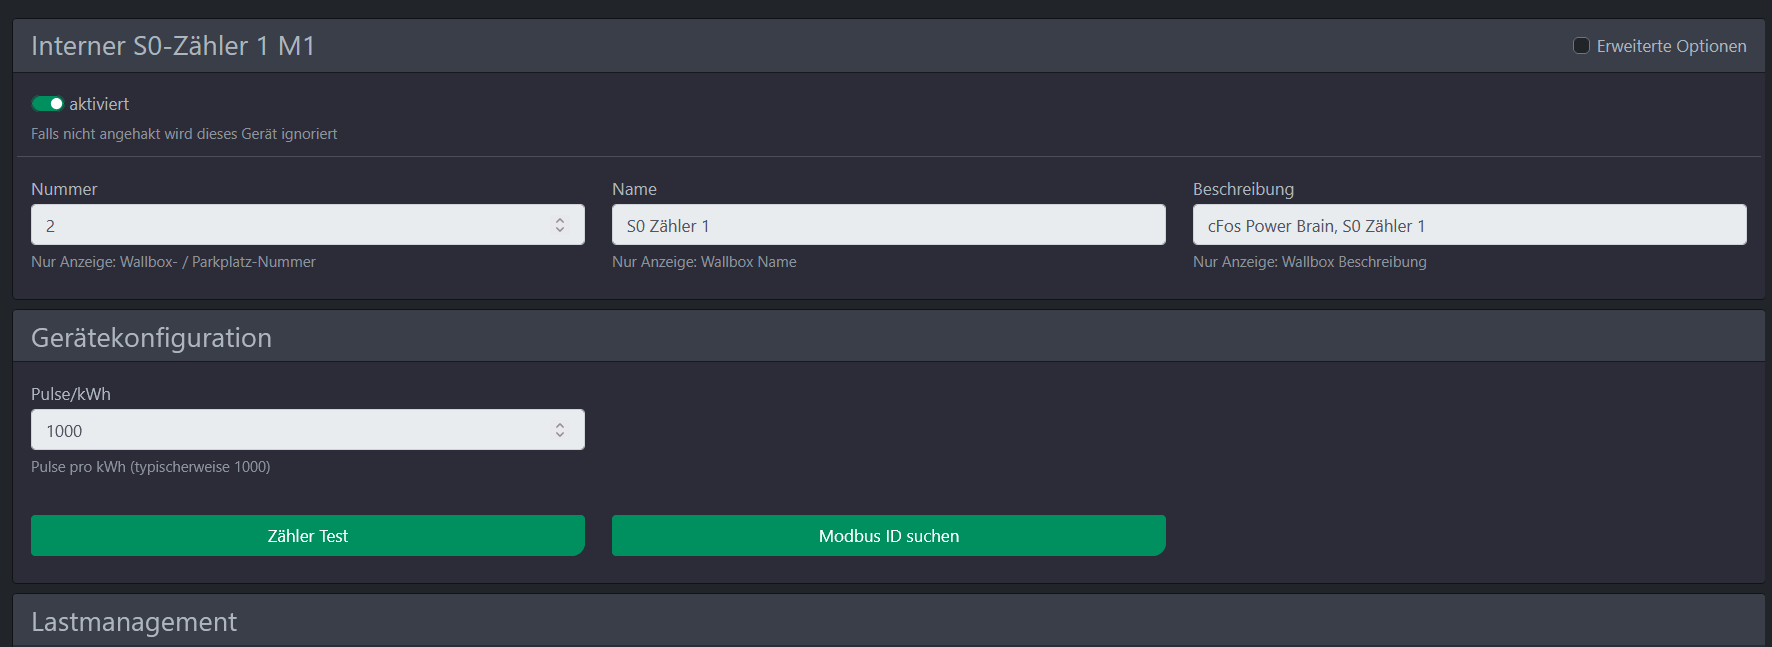Click the Interner S0-Zähler 1 M1 heading

point(173,46)
